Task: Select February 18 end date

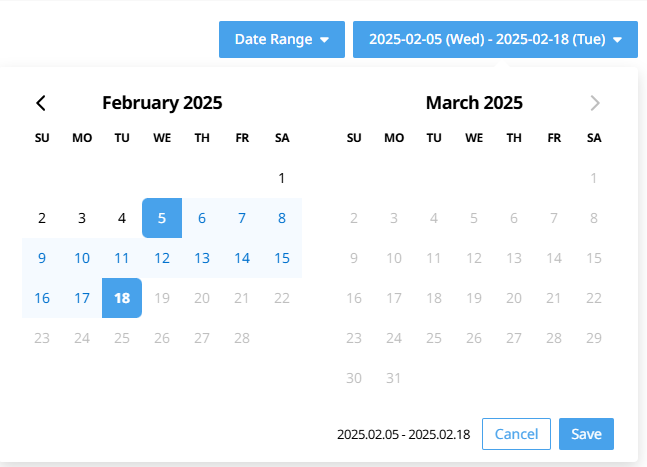Action: 122,298
